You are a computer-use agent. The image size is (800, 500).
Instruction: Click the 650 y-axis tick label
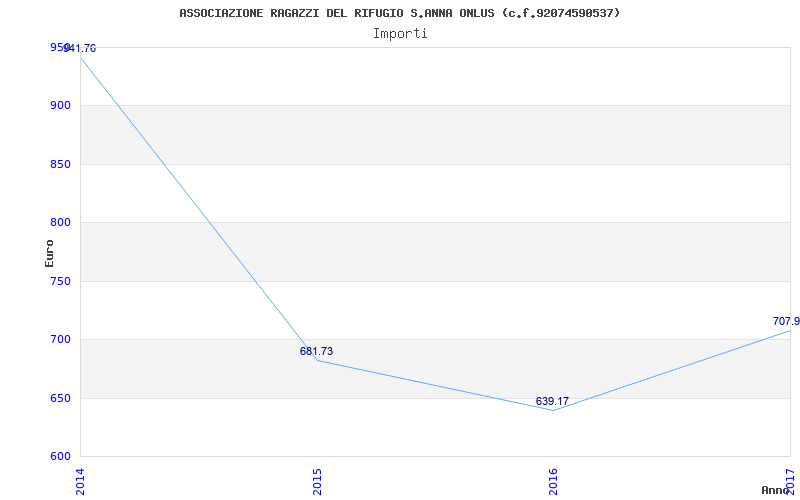[59, 398]
